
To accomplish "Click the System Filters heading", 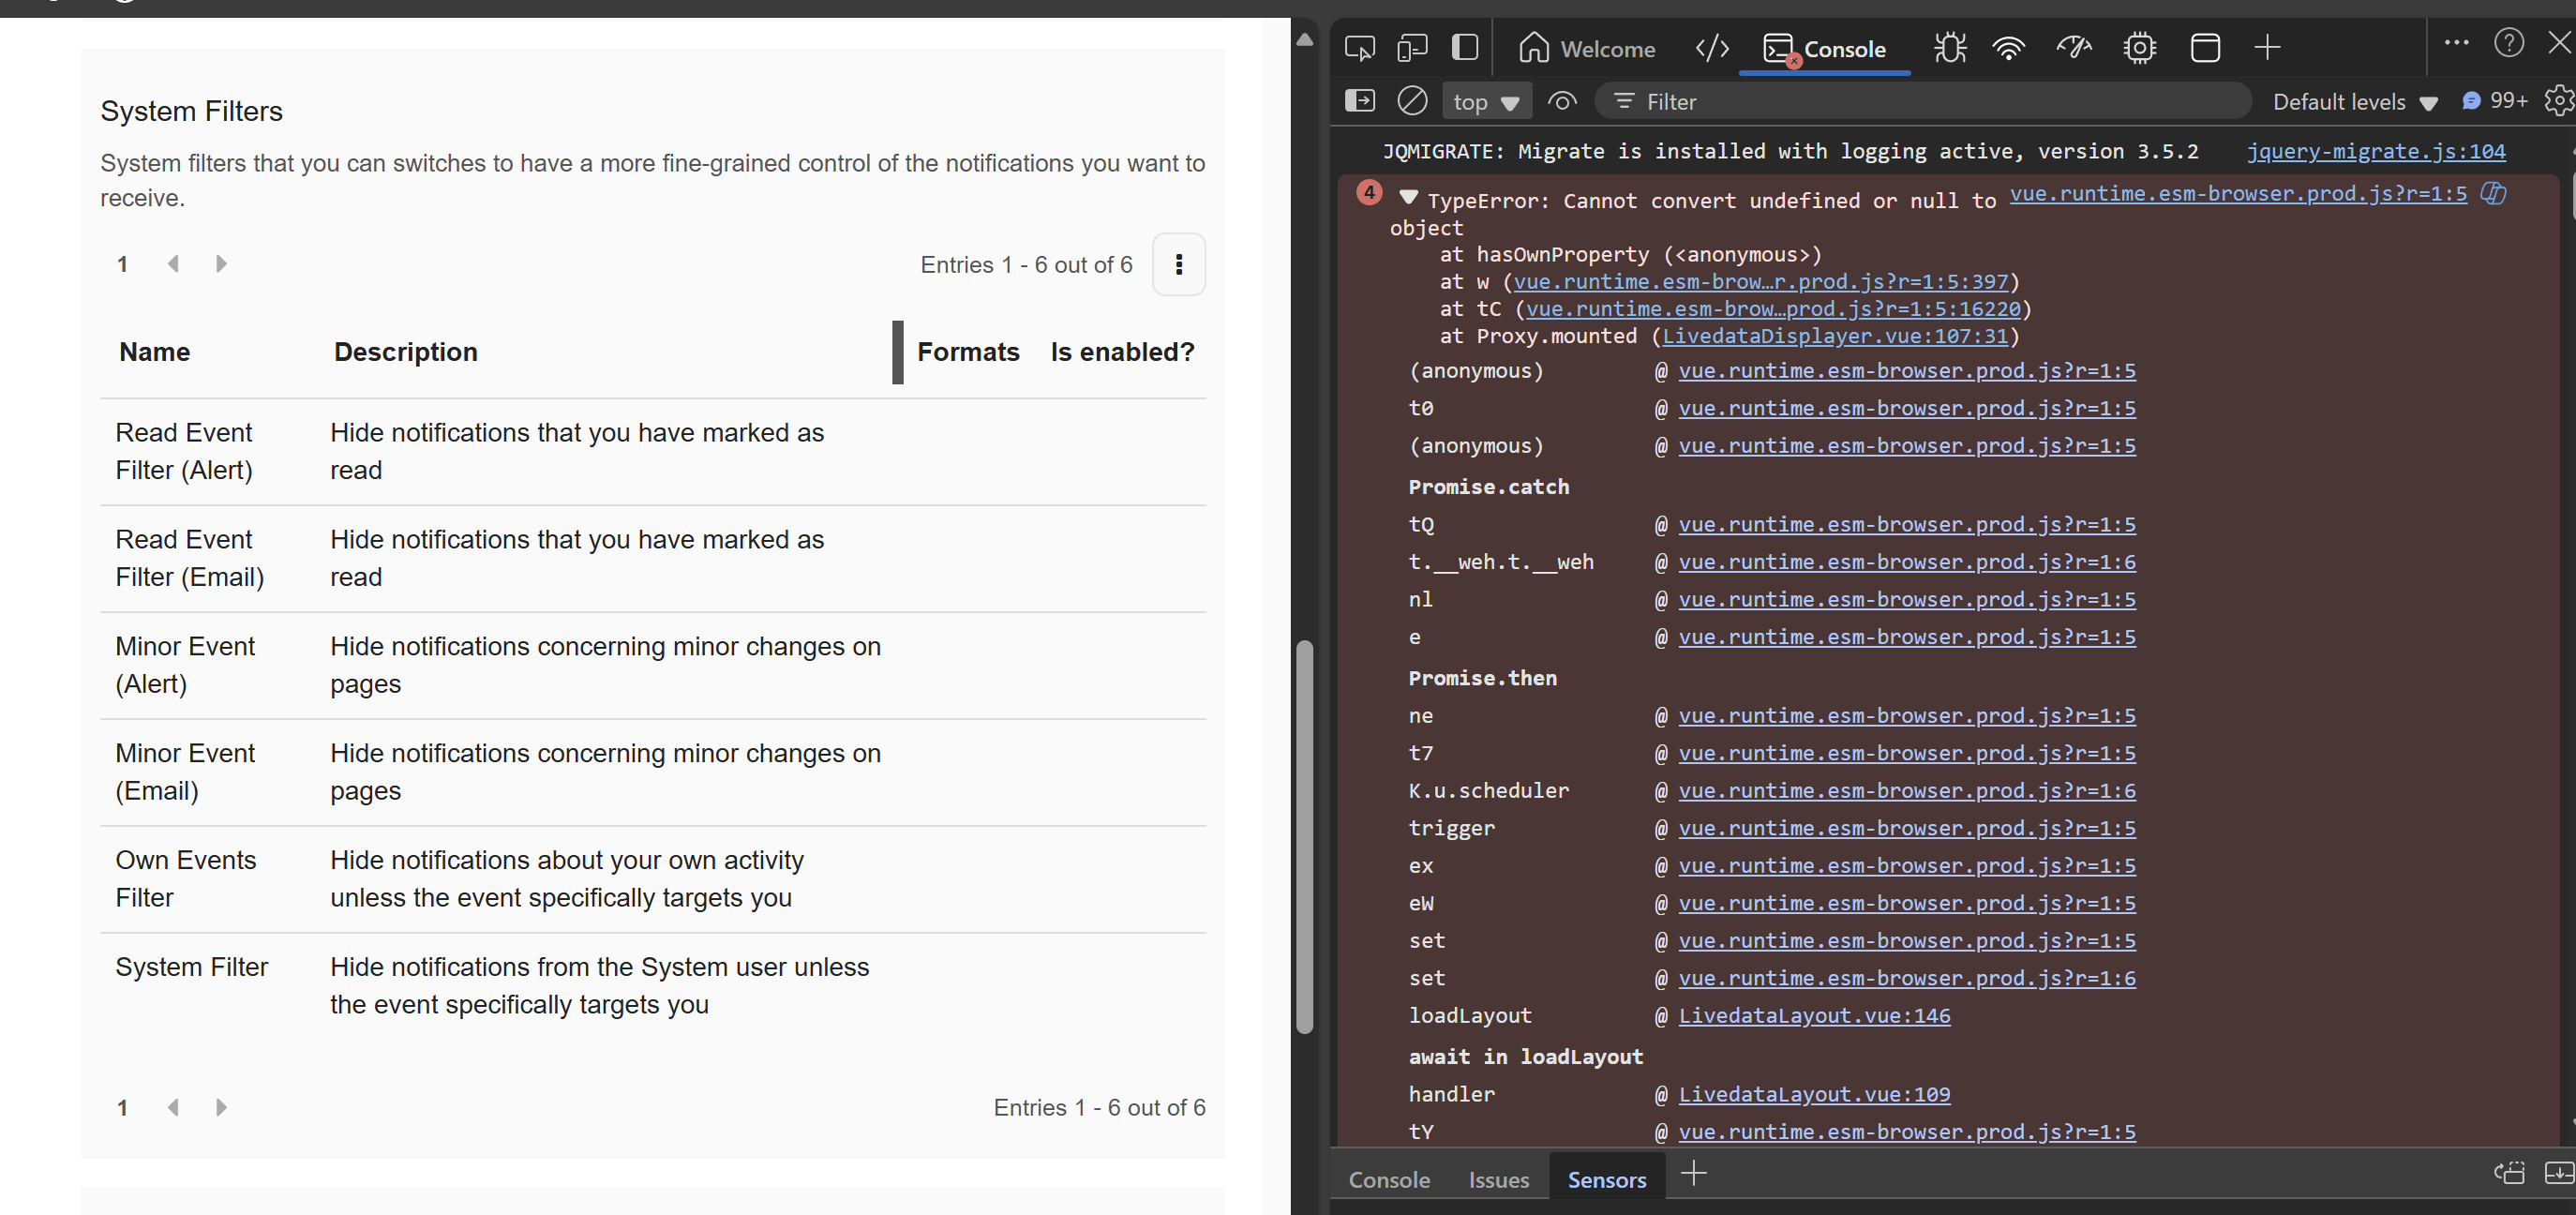I will [191, 111].
